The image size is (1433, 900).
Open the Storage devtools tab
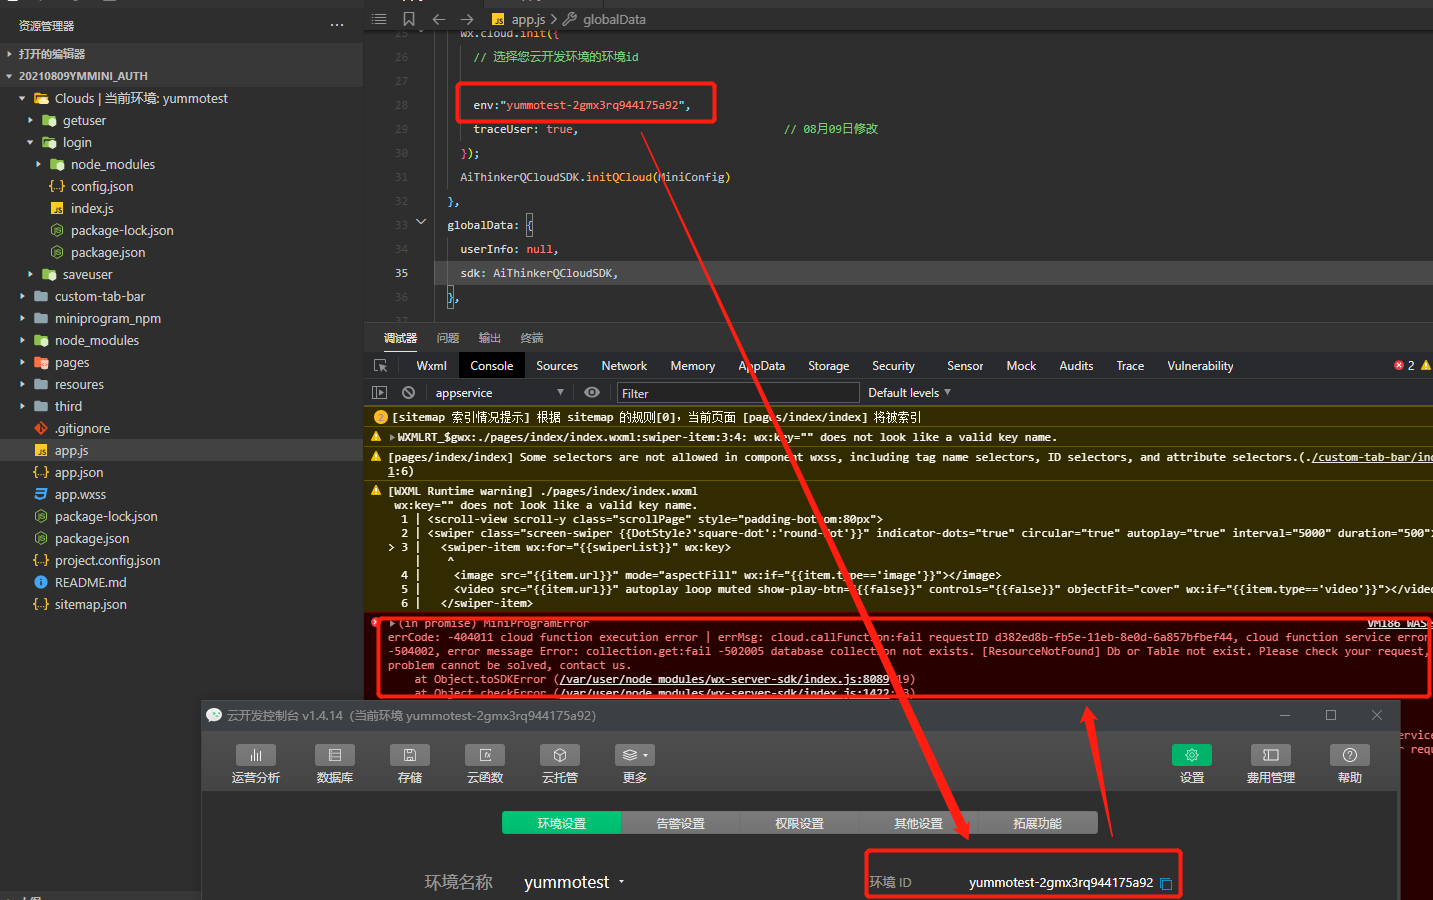[x=828, y=366]
